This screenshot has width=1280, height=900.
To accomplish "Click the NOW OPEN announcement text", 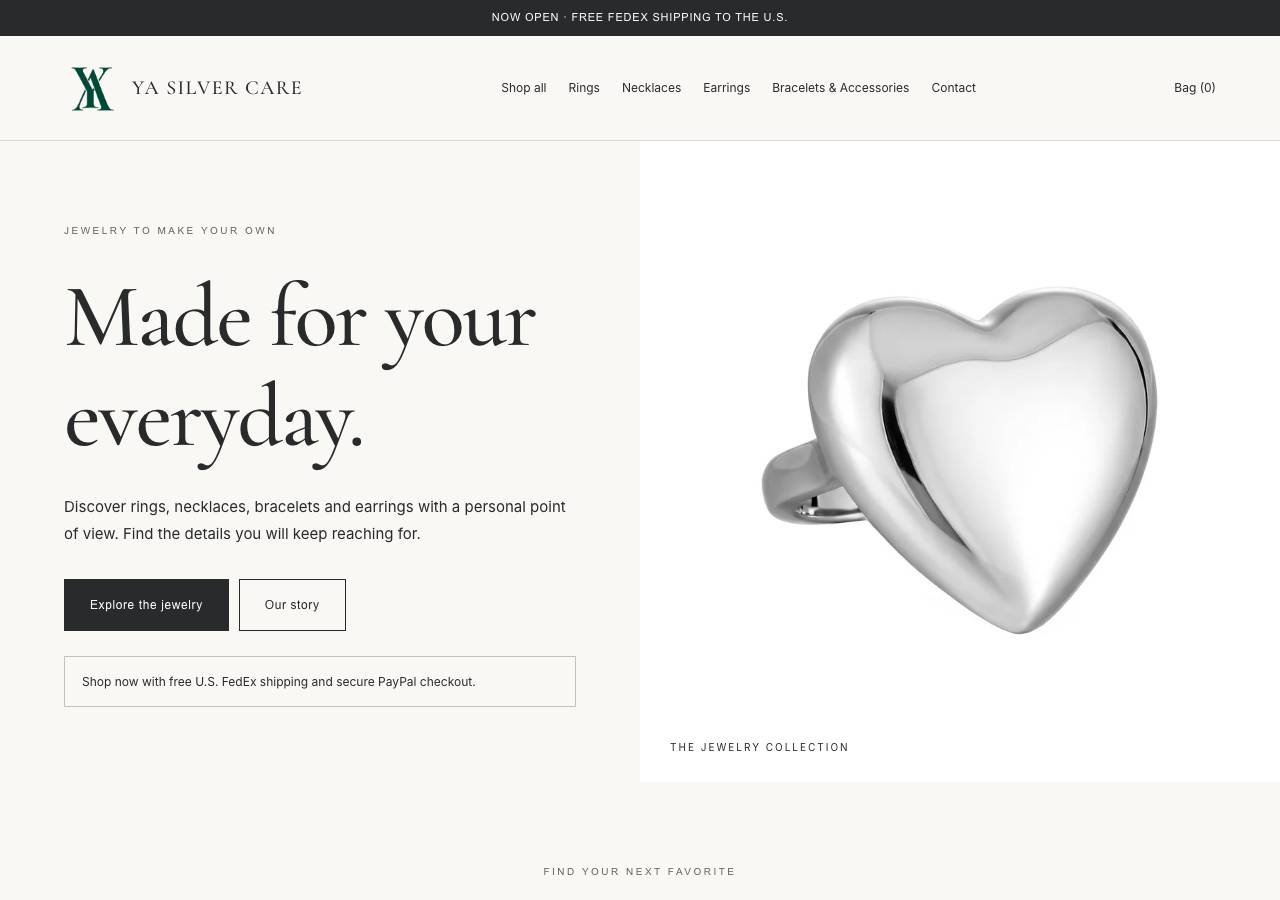I will pyautogui.click(x=525, y=17).
